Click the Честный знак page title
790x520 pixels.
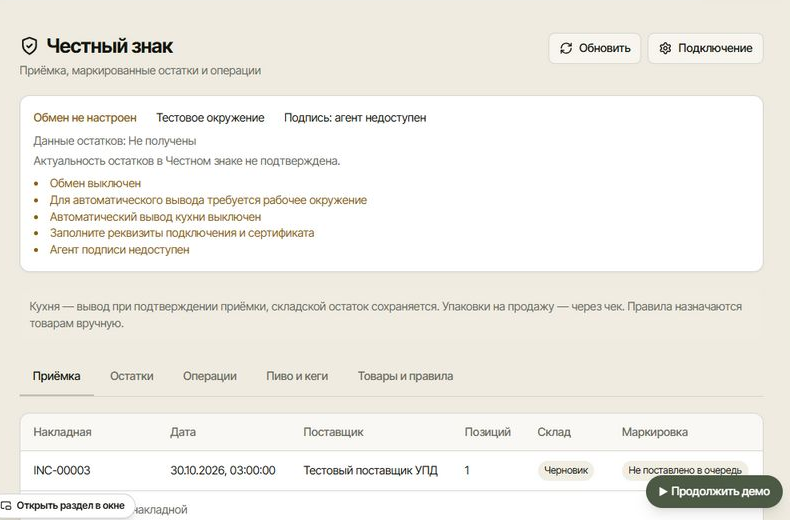pos(109,46)
